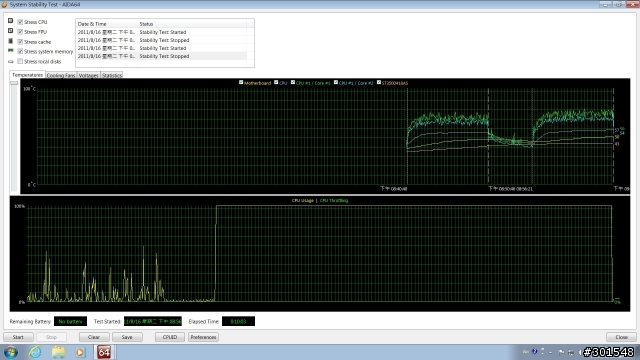Screen dimensions: 640x360
Task: Click the Test Started value field
Action: pyautogui.click(x=153, y=322)
